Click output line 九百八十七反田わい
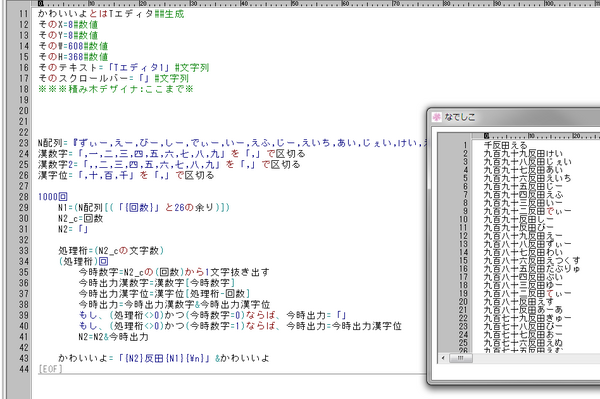600x399 pixels. [x=523, y=252]
